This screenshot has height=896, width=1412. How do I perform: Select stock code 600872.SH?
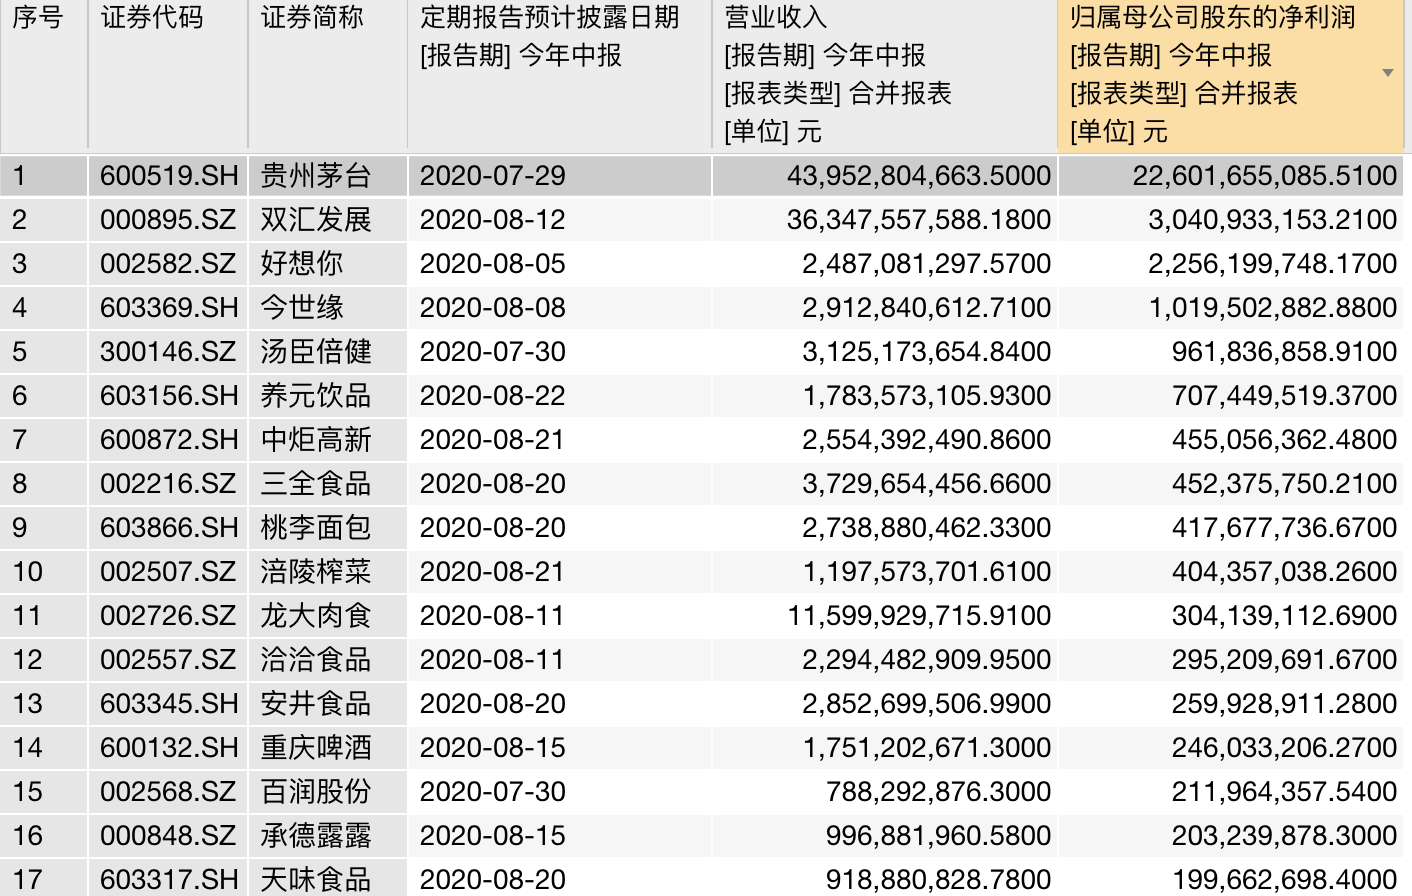coord(169,440)
